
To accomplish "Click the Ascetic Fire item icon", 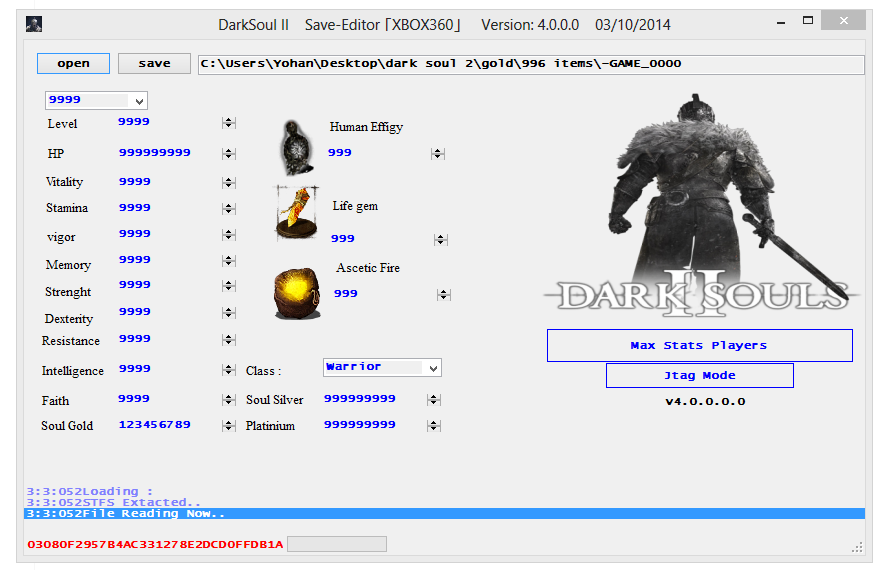I will (297, 290).
